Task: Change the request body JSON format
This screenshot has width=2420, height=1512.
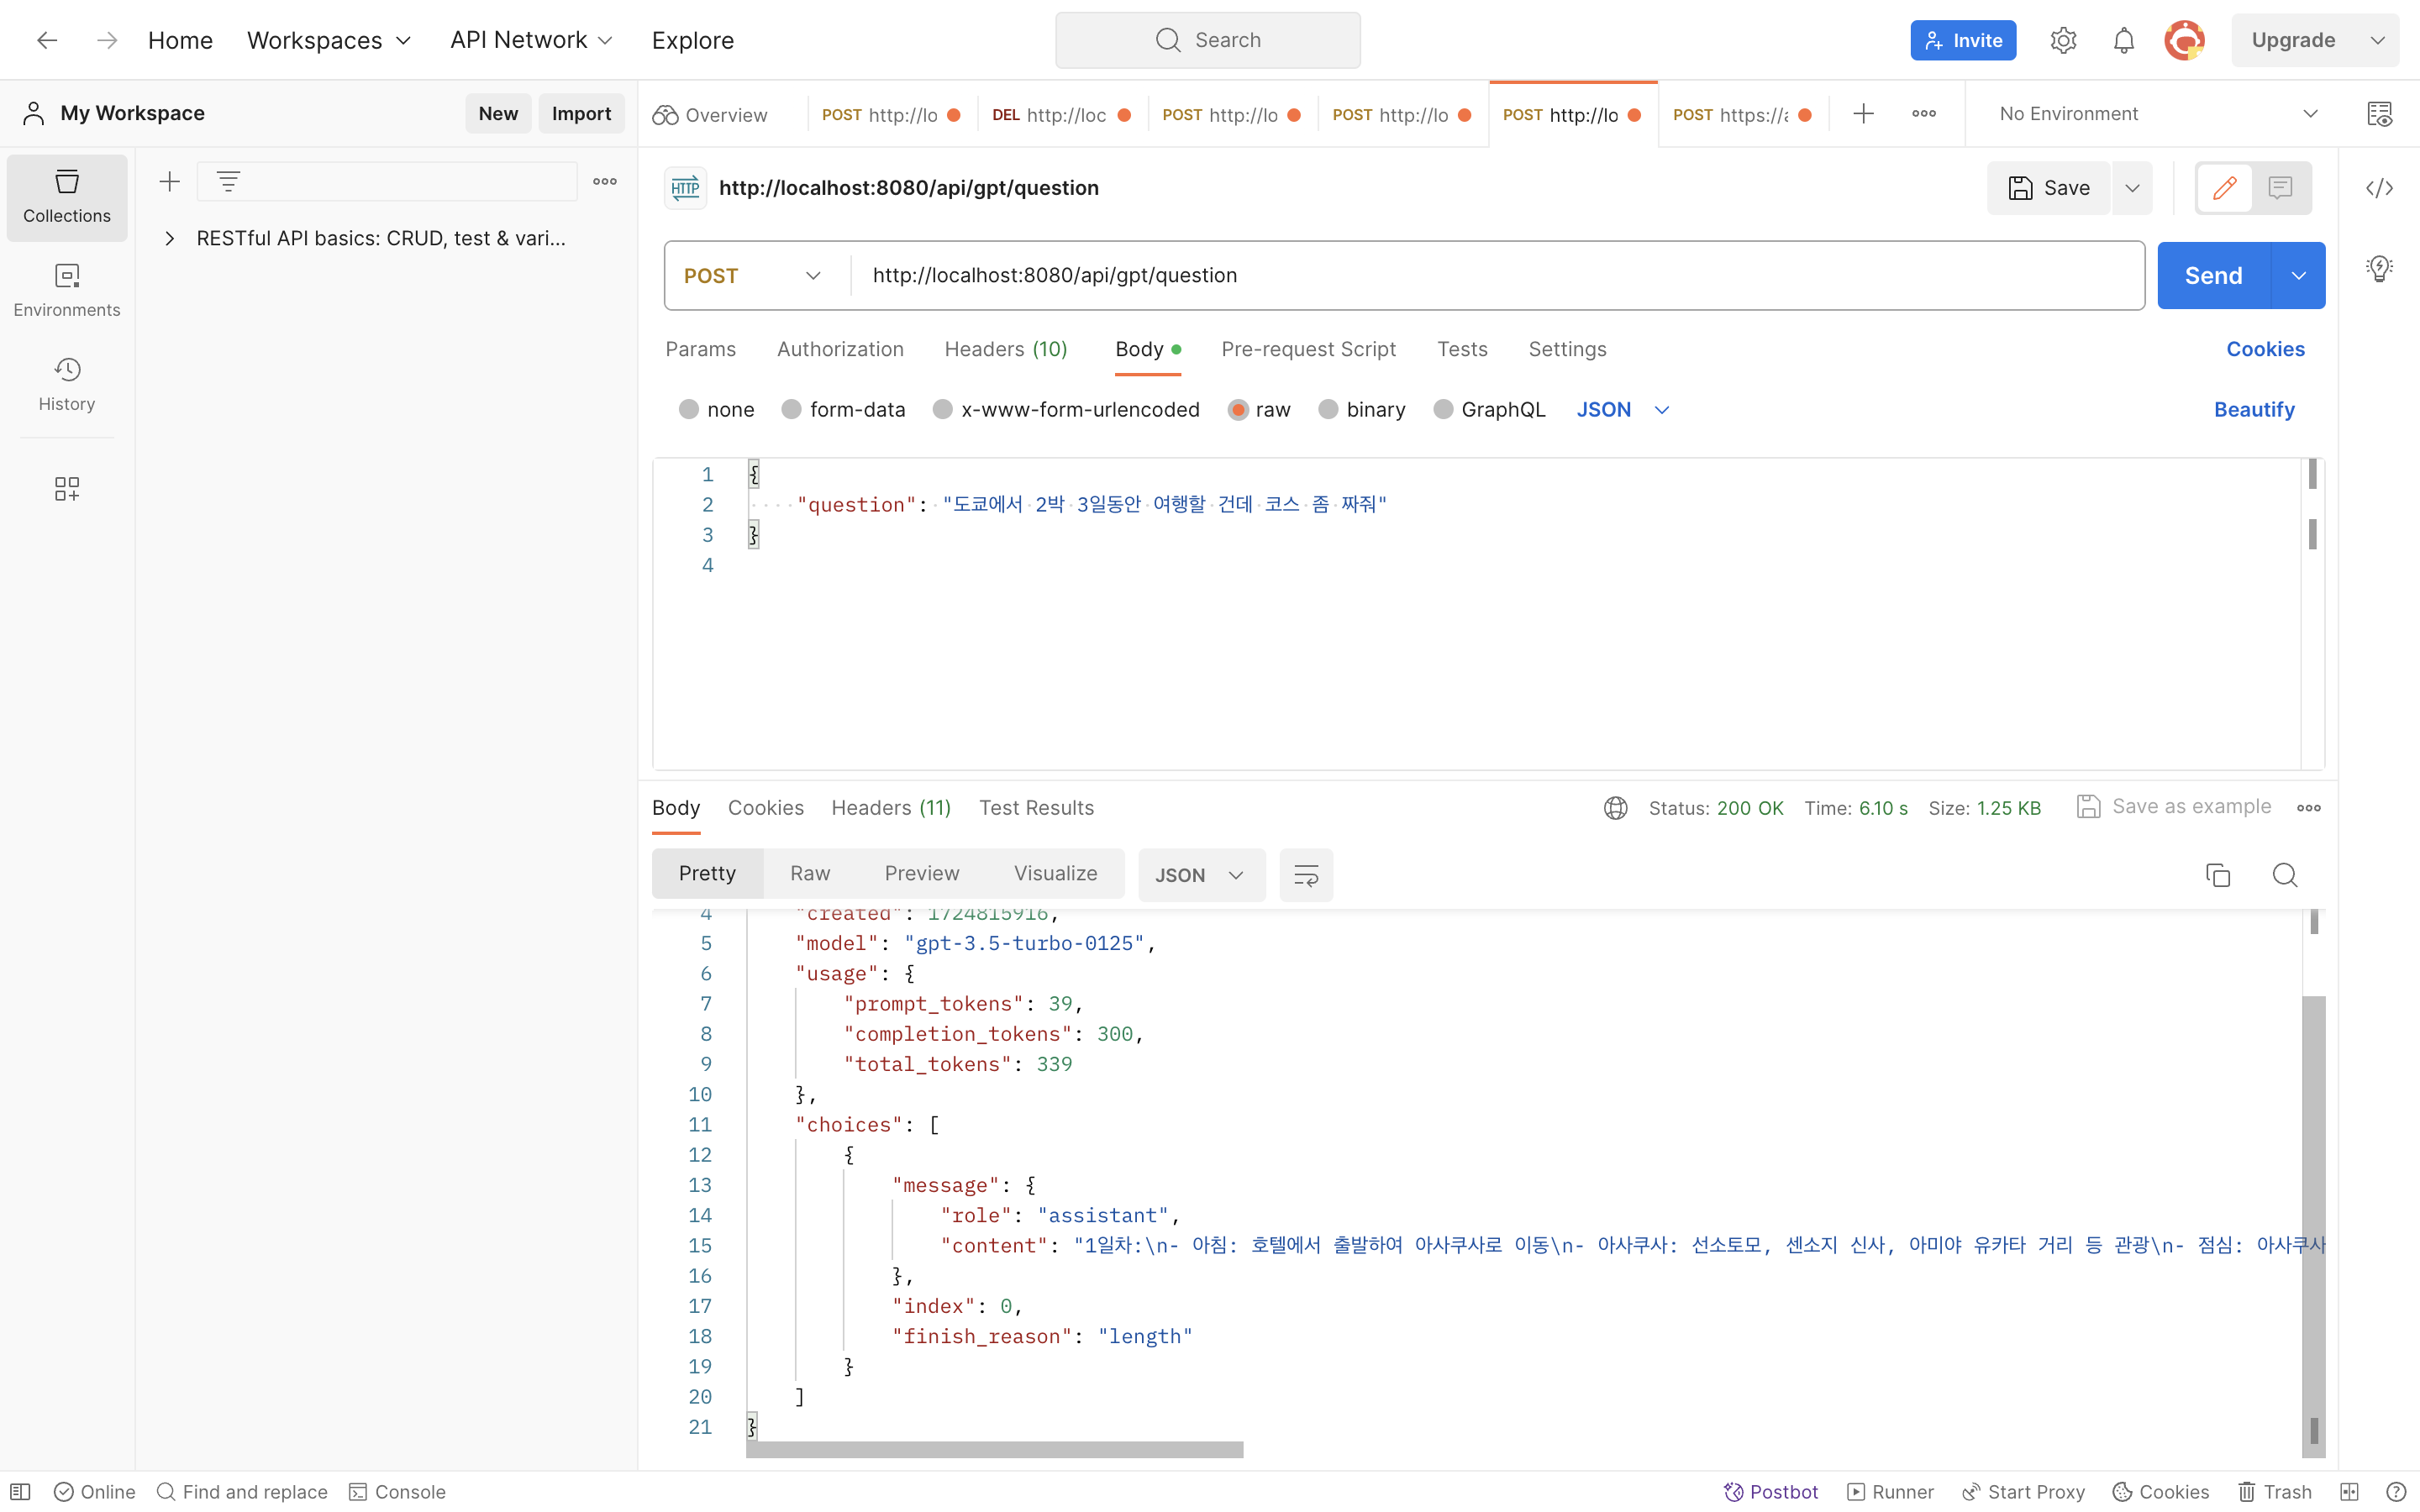Action: (x=1622, y=410)
